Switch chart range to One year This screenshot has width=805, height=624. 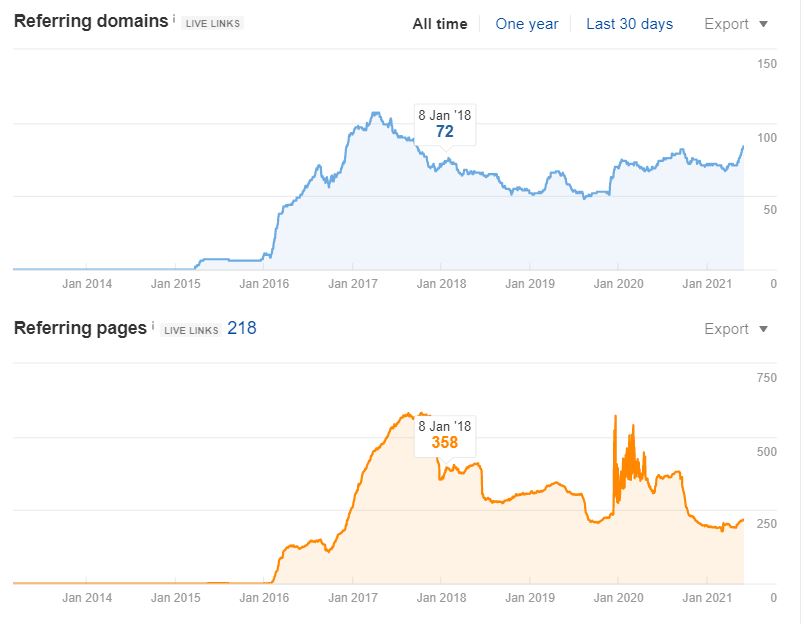527,24
